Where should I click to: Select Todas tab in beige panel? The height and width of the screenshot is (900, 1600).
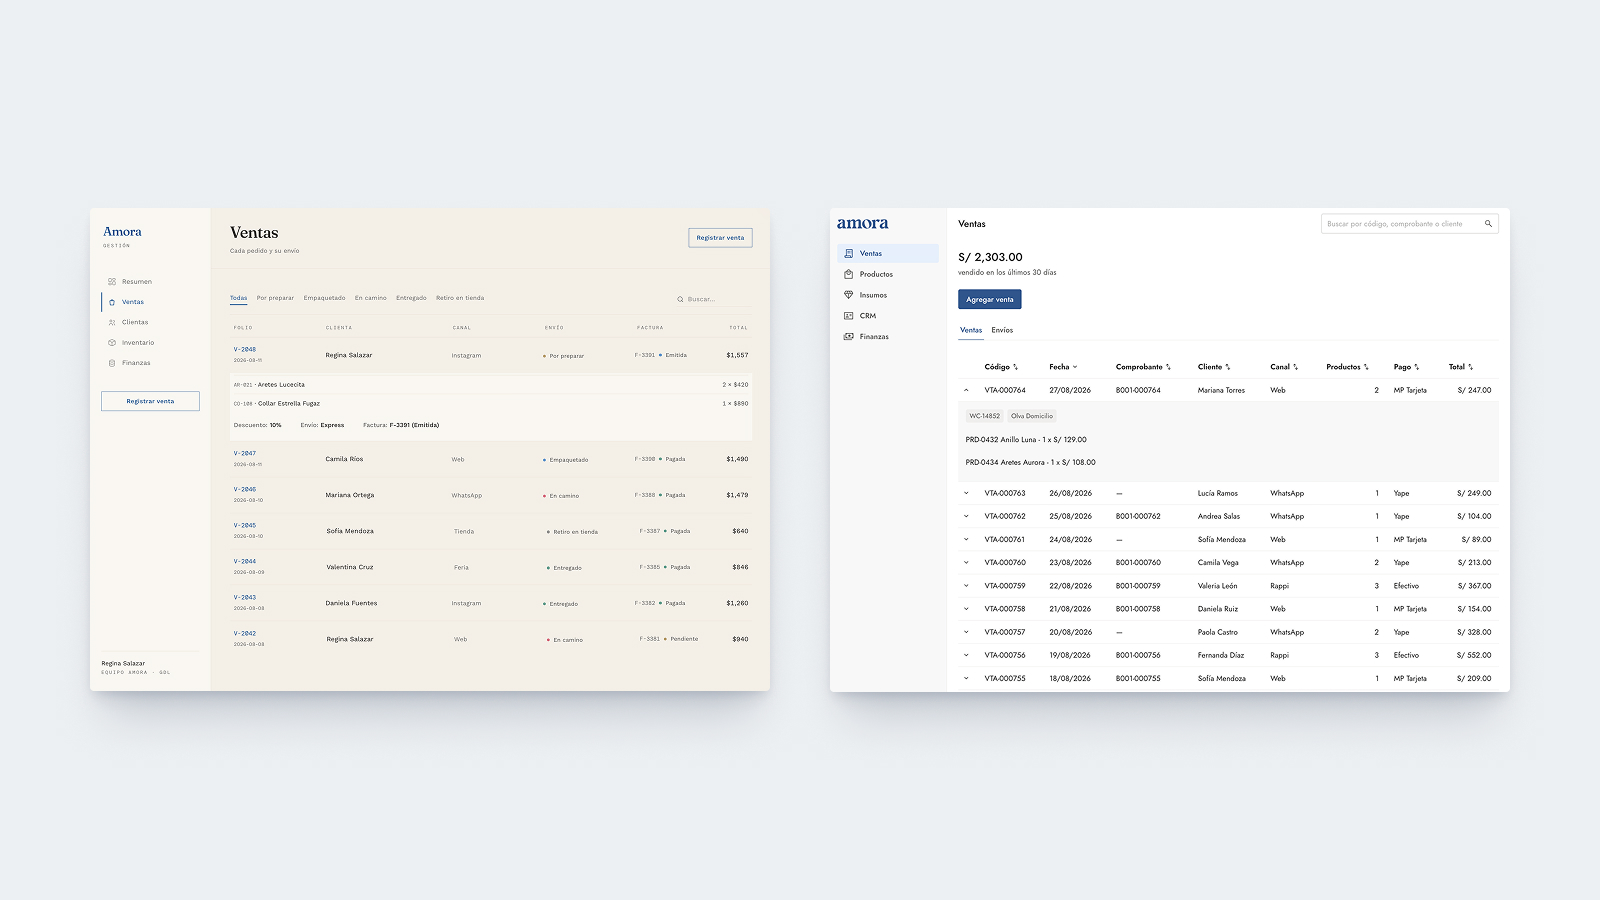point(238,298)
